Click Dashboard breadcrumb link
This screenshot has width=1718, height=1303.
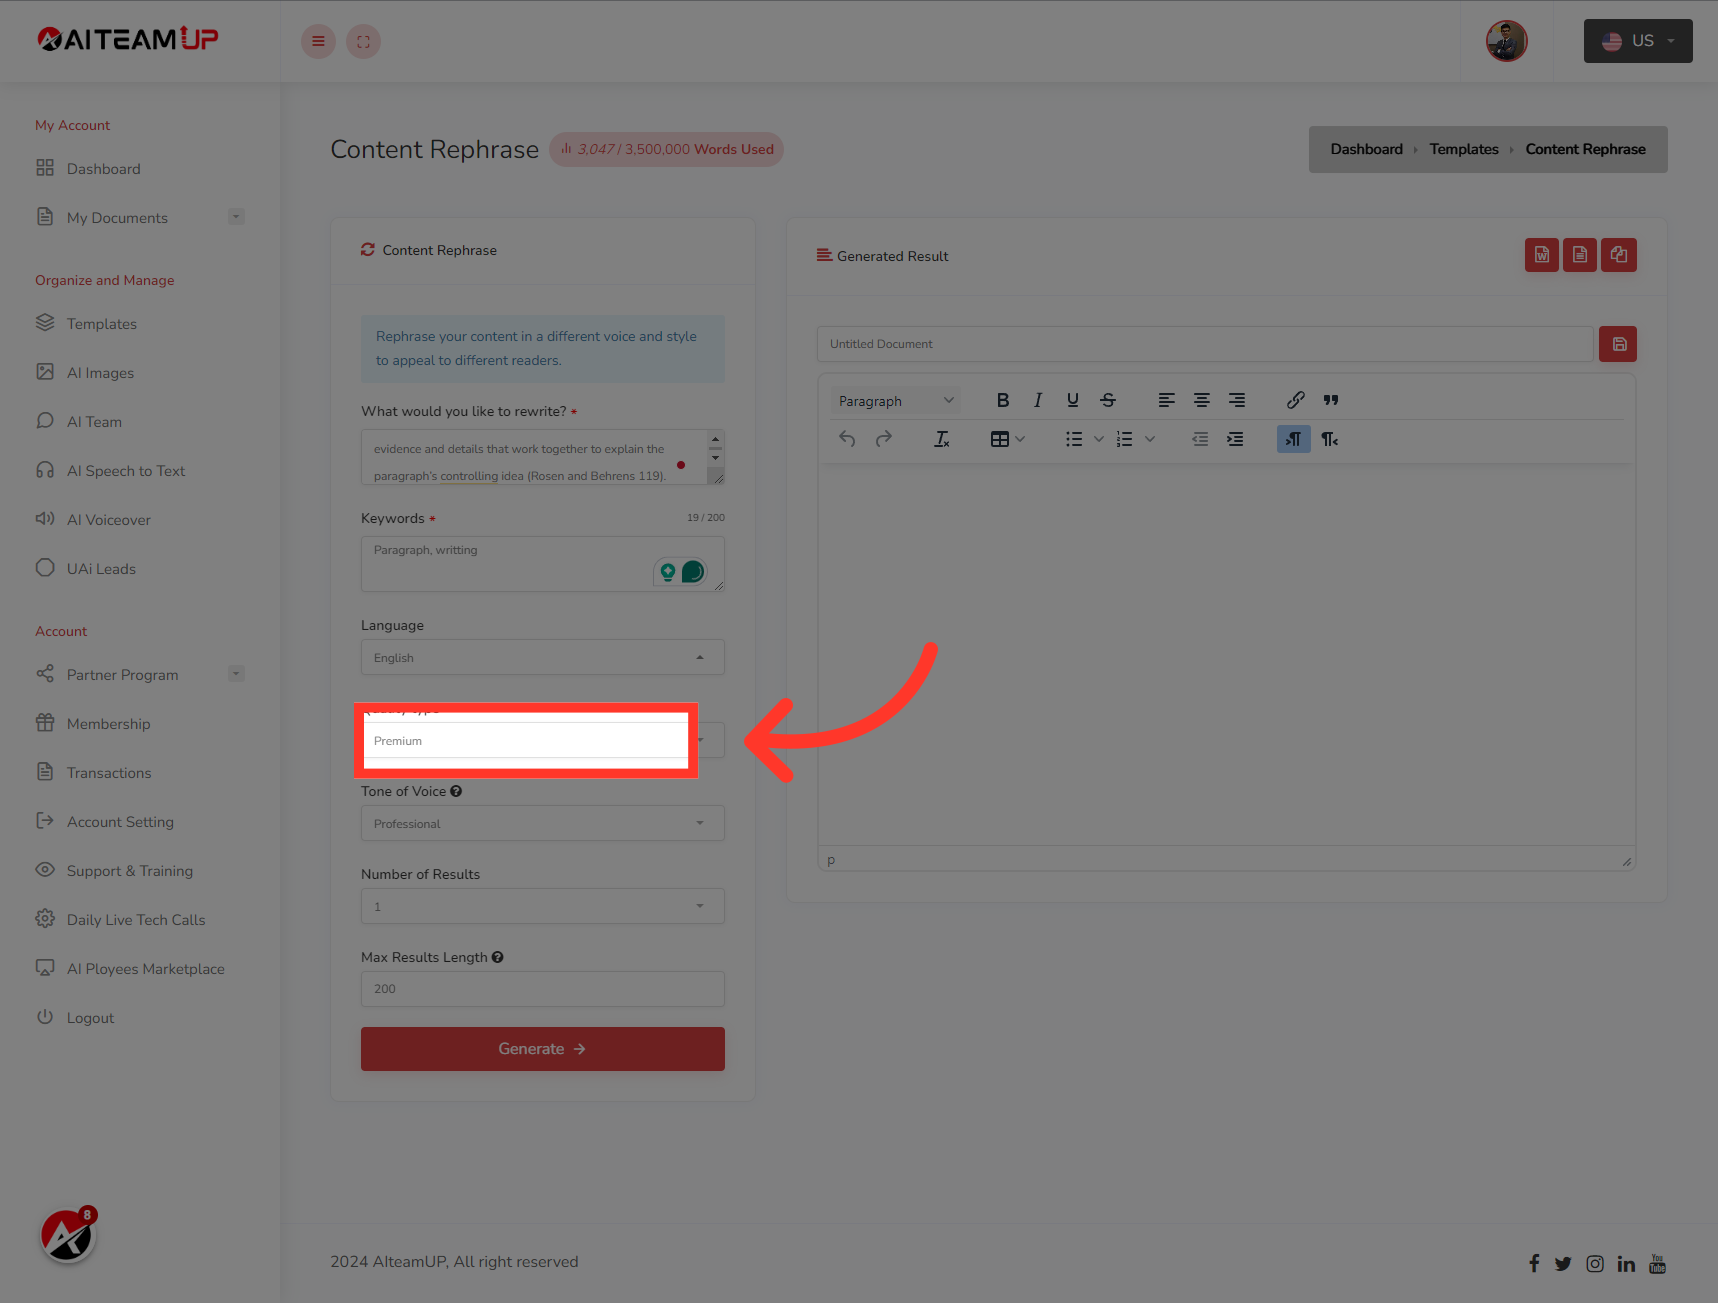point(1366,149)
